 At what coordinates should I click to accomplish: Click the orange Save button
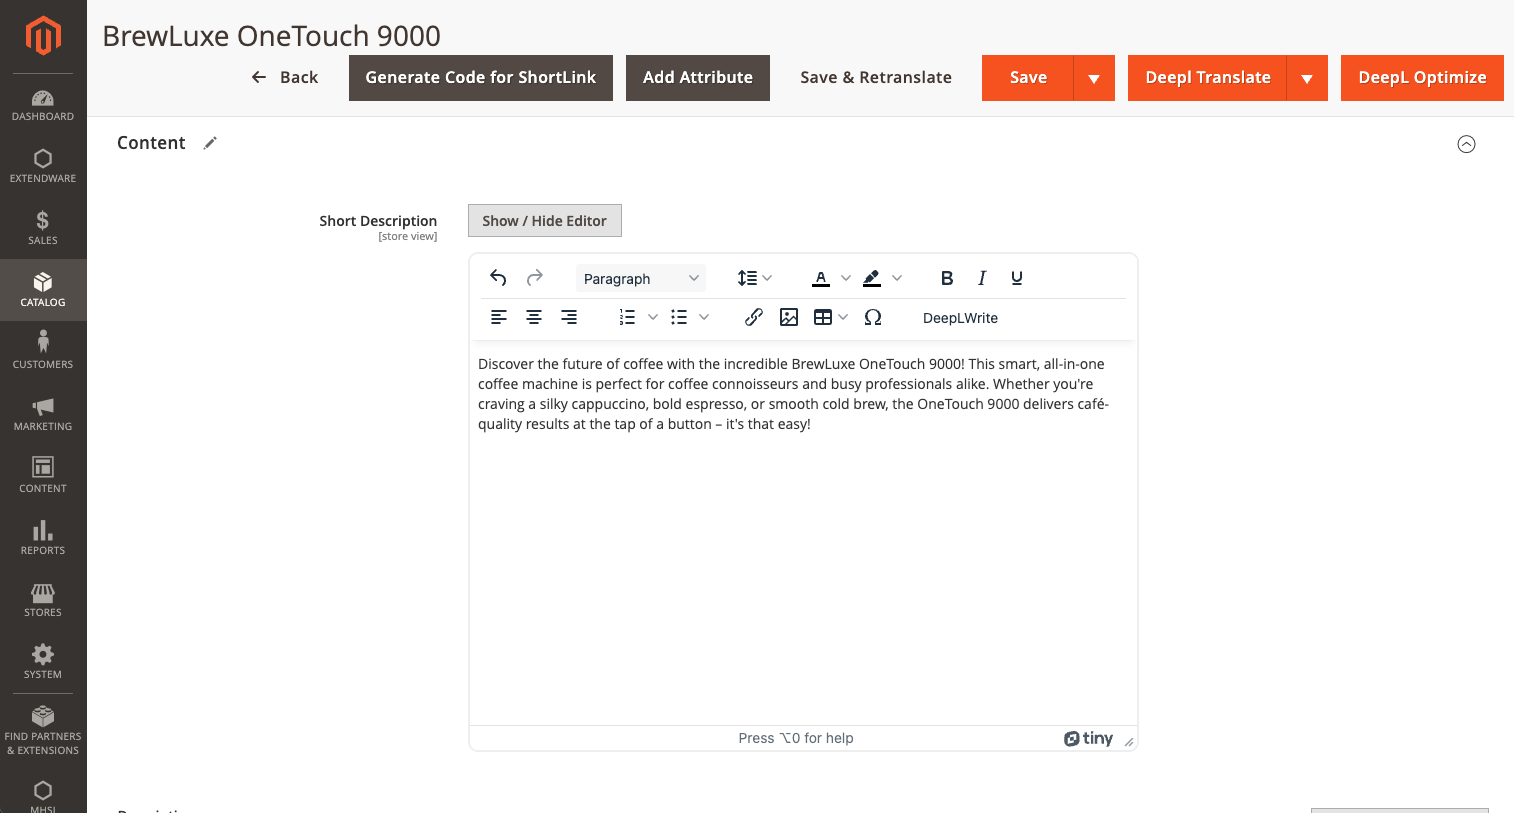1028,78
